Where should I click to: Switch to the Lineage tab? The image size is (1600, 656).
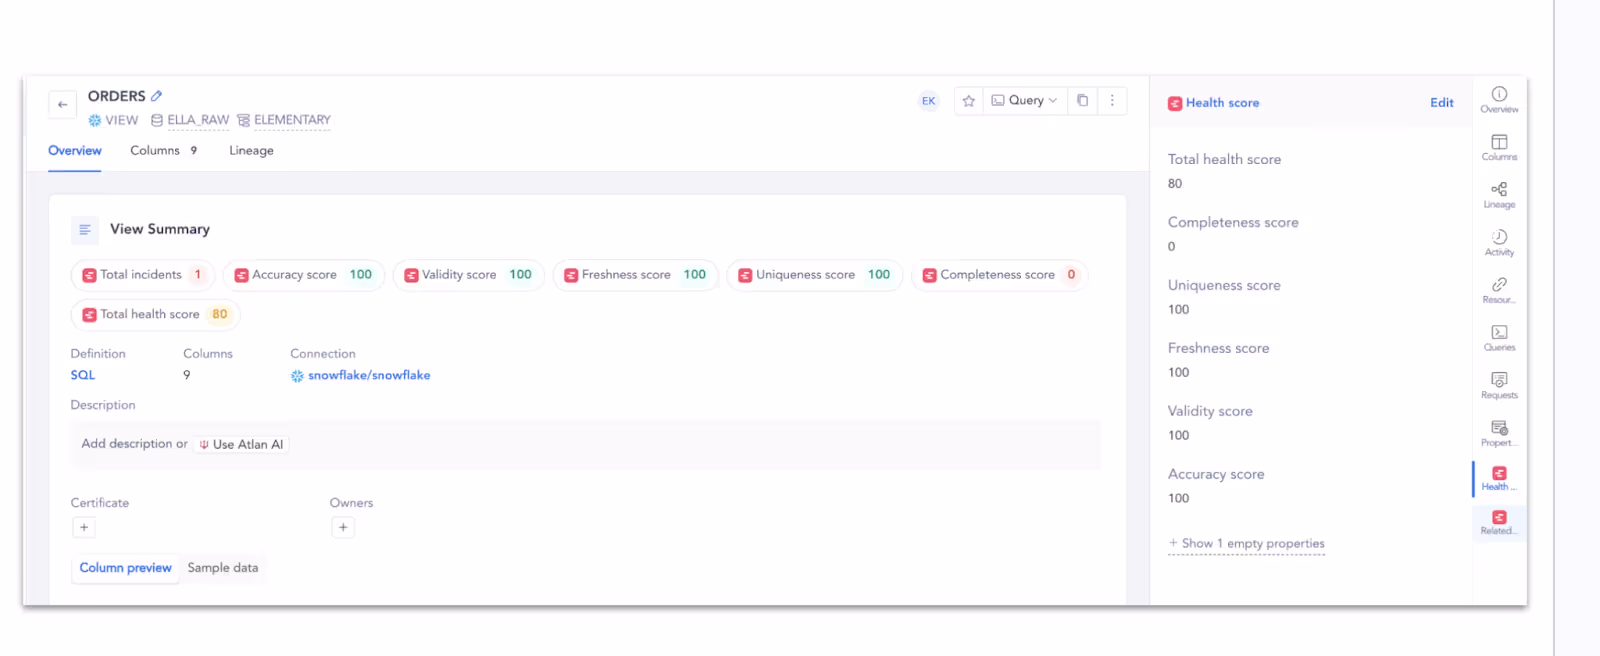pos(251,151)
